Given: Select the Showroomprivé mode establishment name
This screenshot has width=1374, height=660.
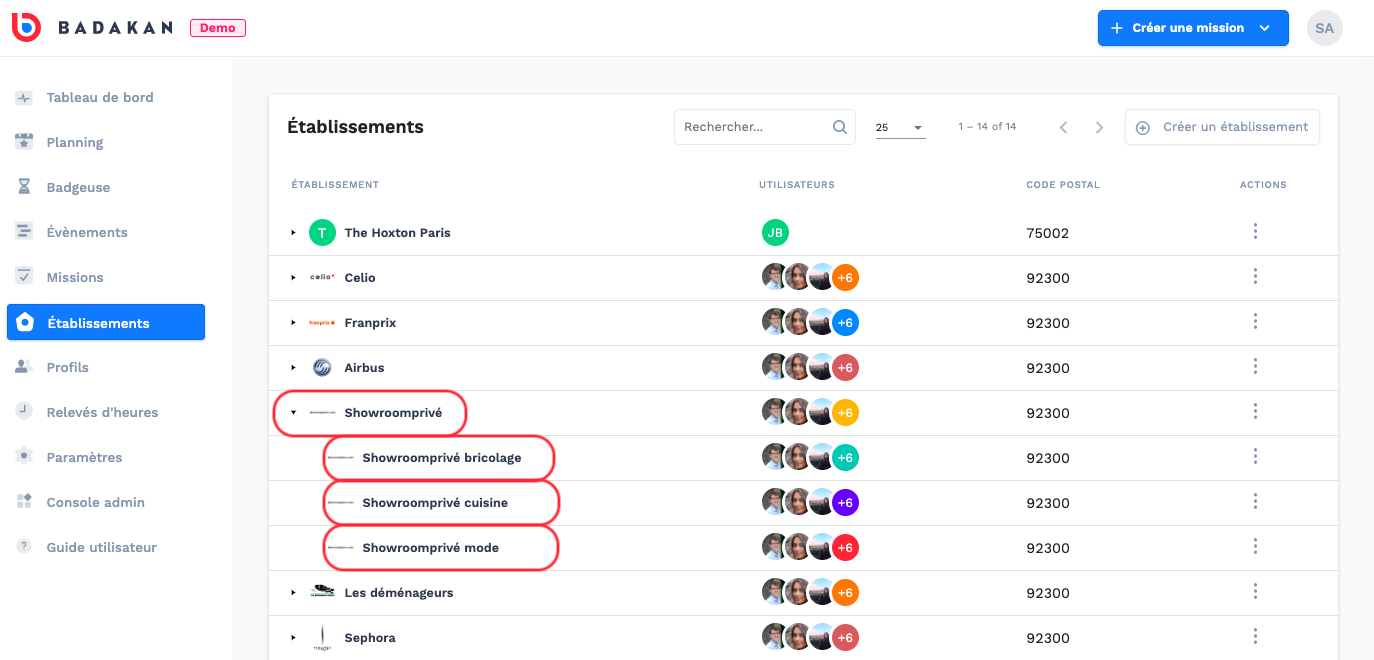Looking at the screenshot, I should 430,548.
